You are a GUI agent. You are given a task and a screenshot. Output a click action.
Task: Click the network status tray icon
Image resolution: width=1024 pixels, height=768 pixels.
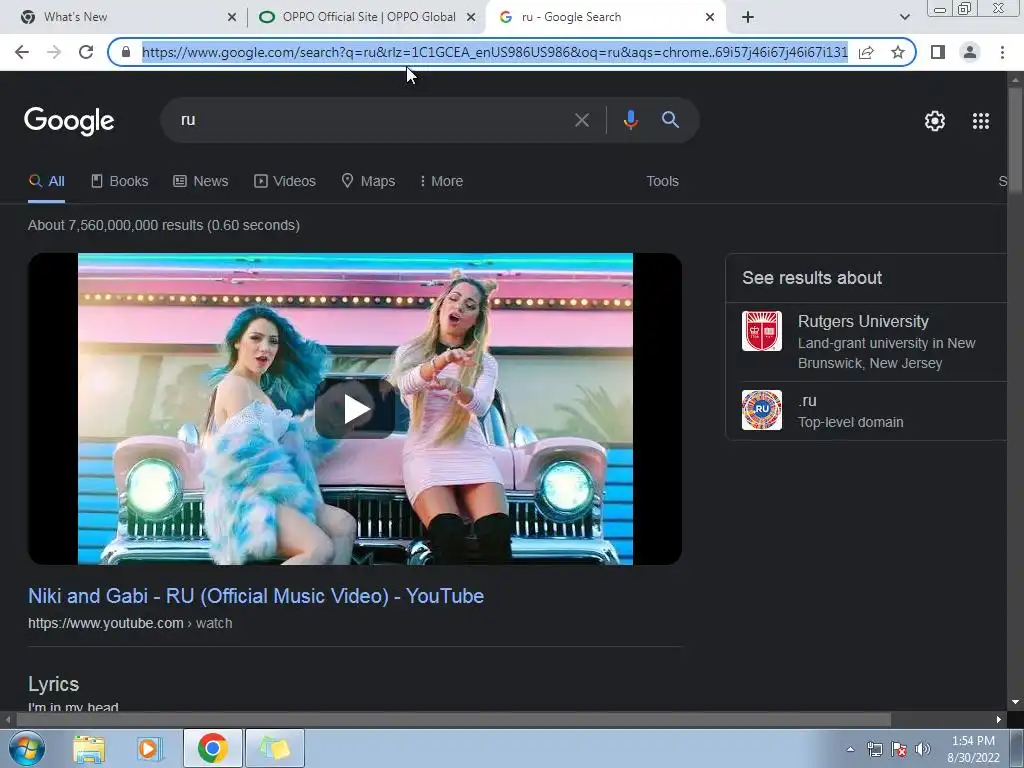pyautogui.click(x=874, y=749)
